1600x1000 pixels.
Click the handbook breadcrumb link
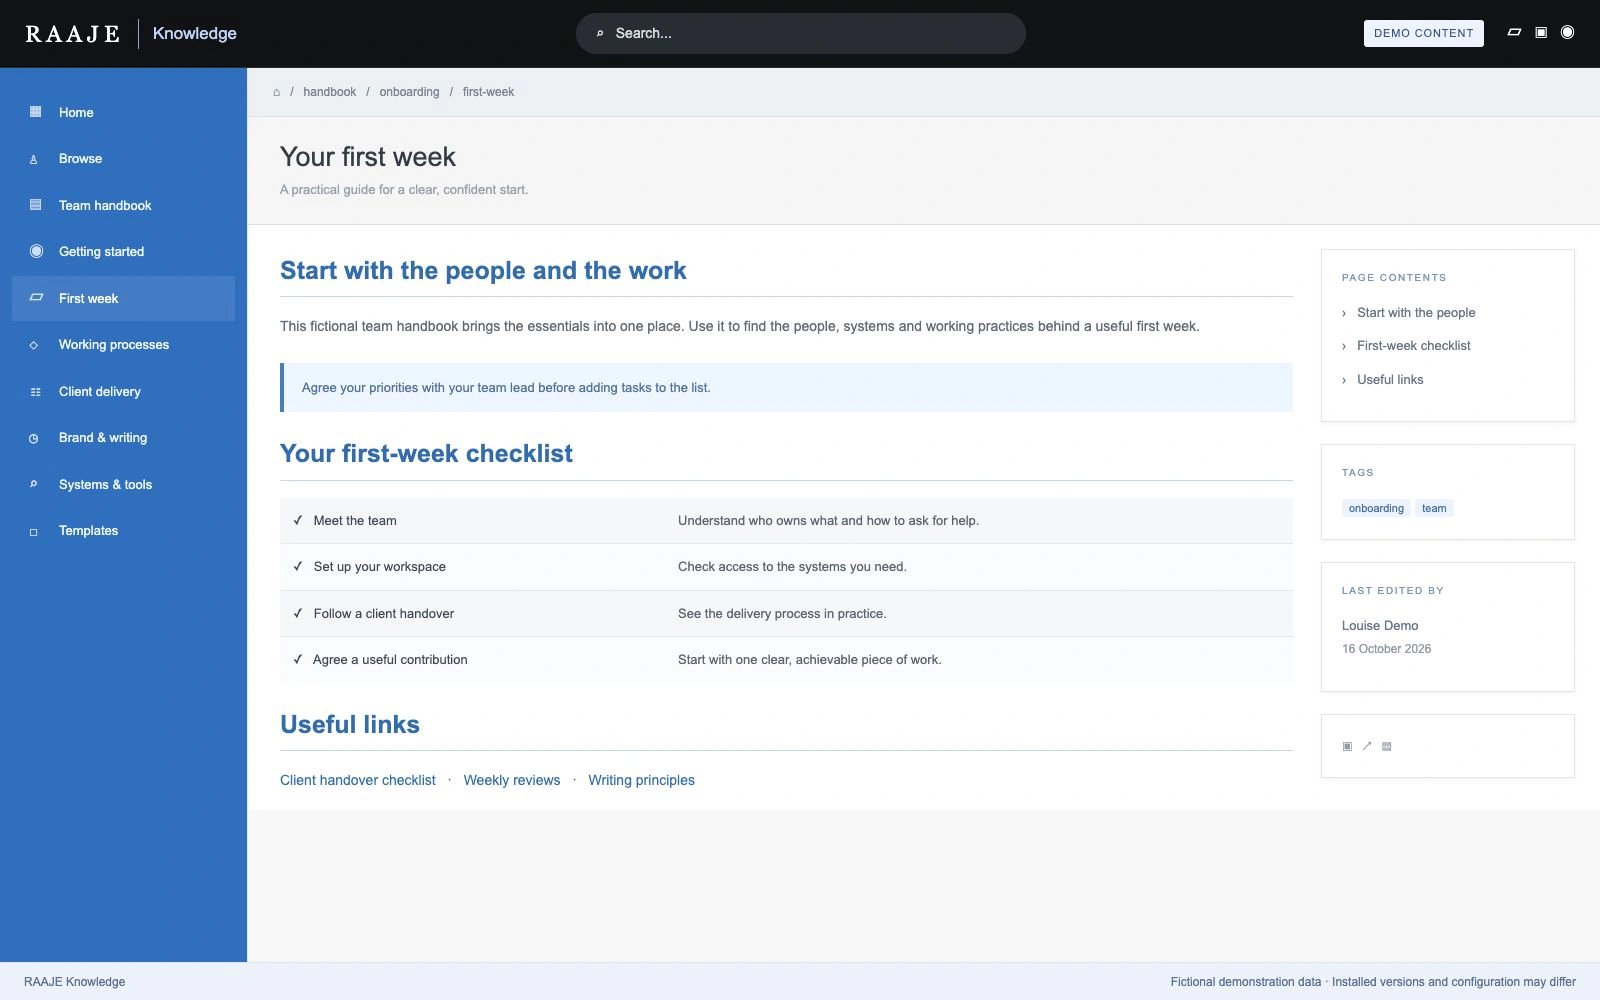click(x=330, y=92)
